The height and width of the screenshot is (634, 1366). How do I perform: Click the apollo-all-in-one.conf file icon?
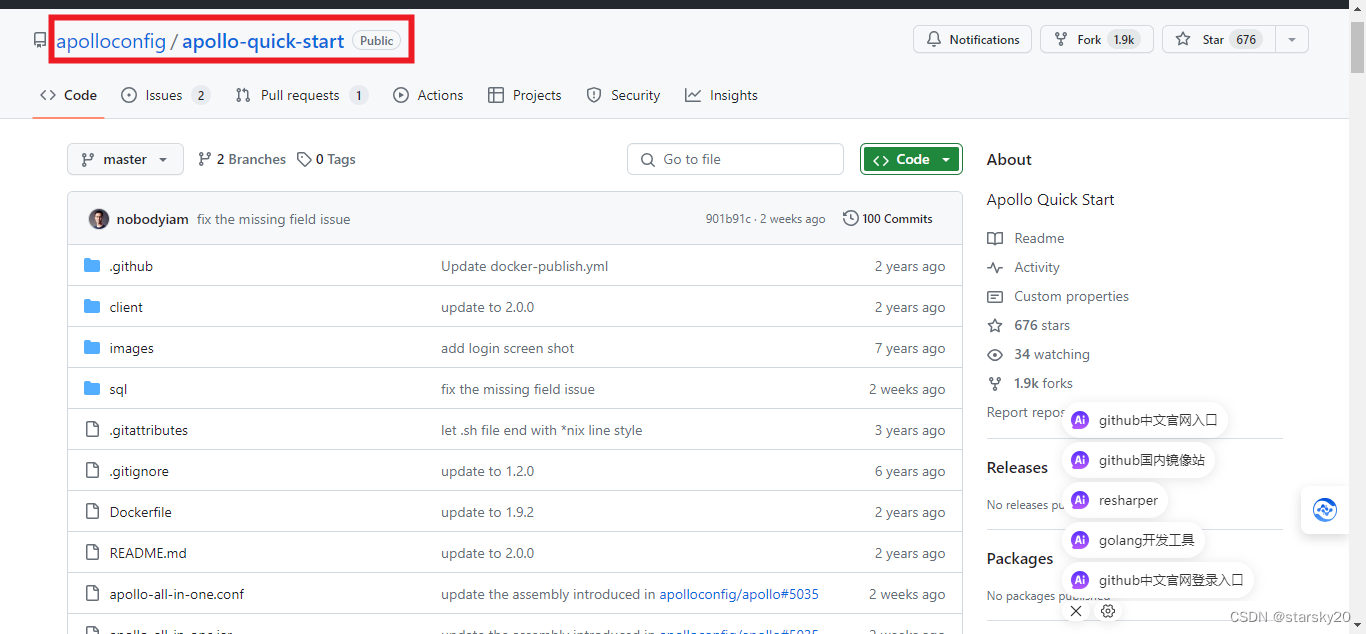click(x=92, y=594)
